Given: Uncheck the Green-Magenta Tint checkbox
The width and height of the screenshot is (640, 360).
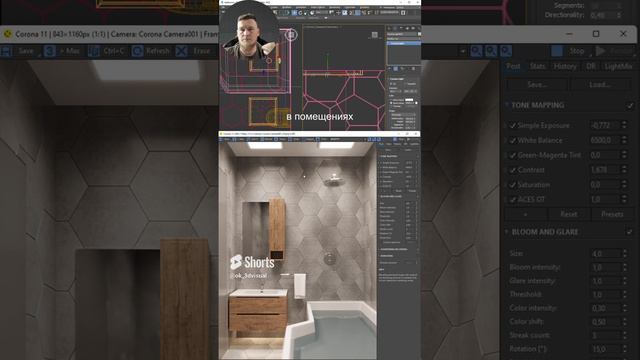Looking at the screenshot, I should pos(513,155).
